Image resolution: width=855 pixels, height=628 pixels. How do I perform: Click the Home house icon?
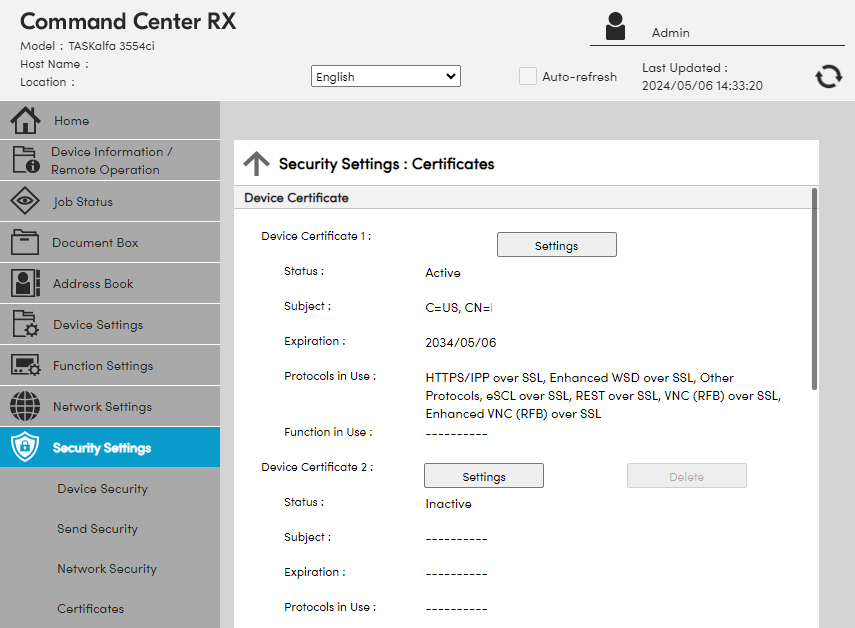click(25, 120)
